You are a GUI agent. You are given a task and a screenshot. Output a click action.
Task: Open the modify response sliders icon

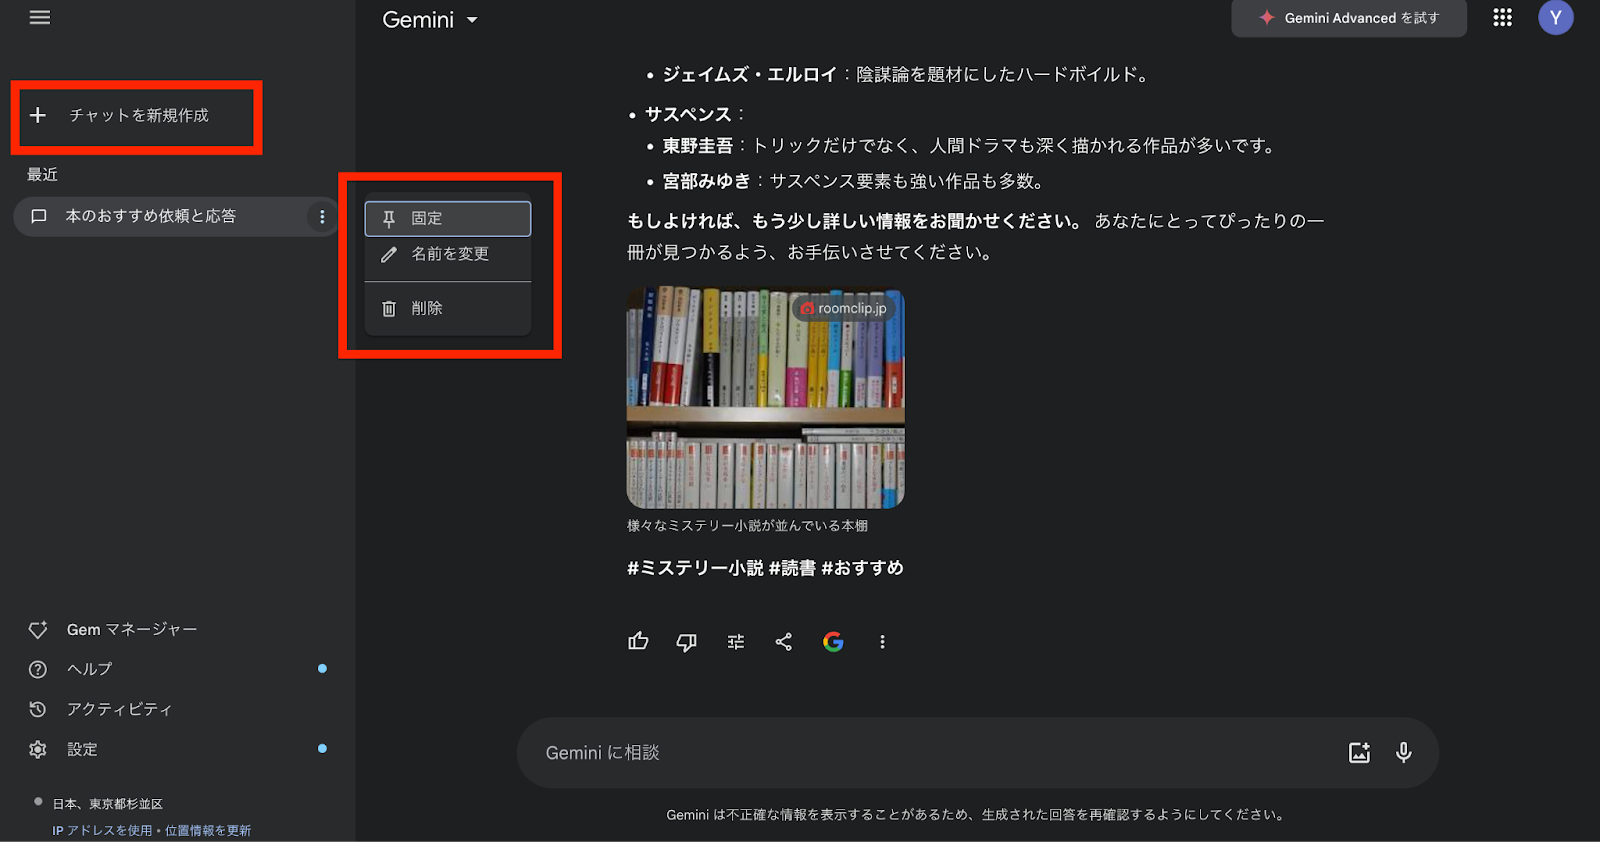[x=736, y=642]
